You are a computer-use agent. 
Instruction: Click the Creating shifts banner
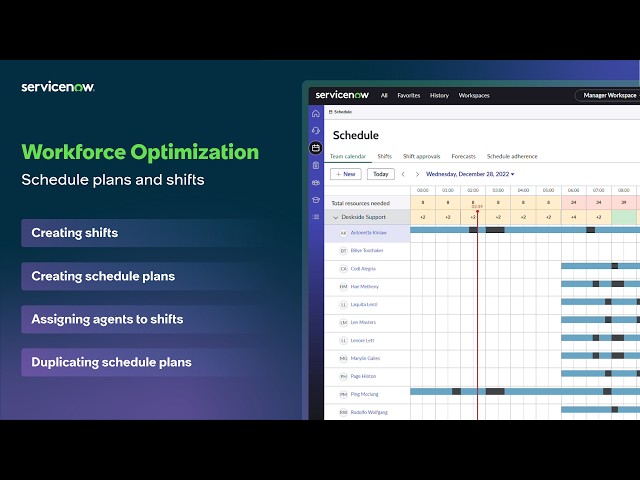(143, 233)
